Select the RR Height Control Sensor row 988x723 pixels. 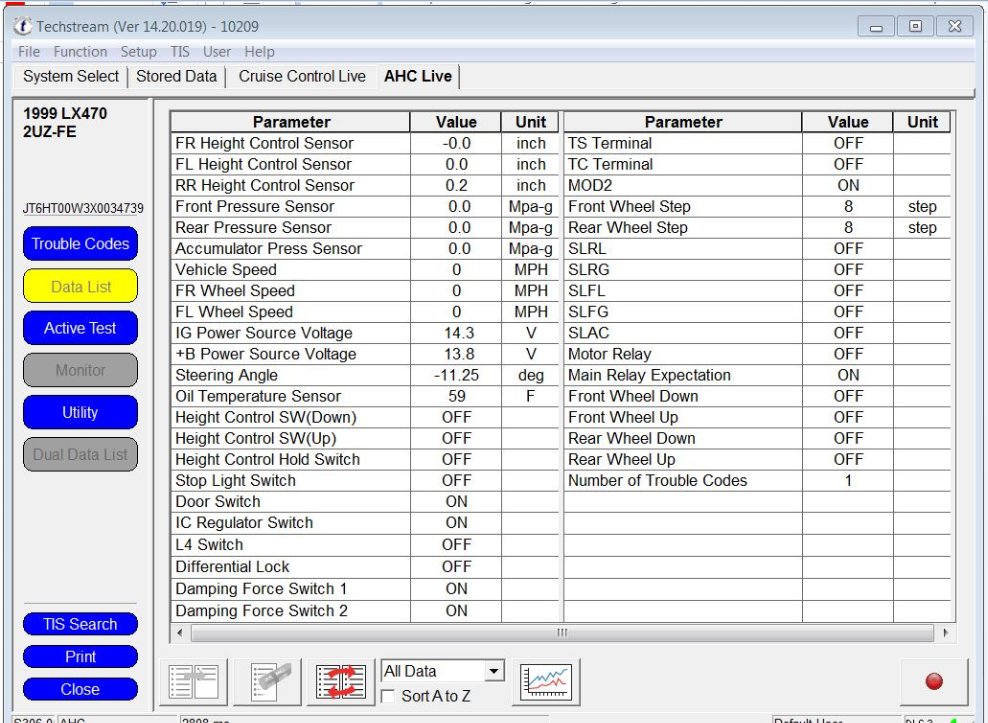tap(365, 185)
